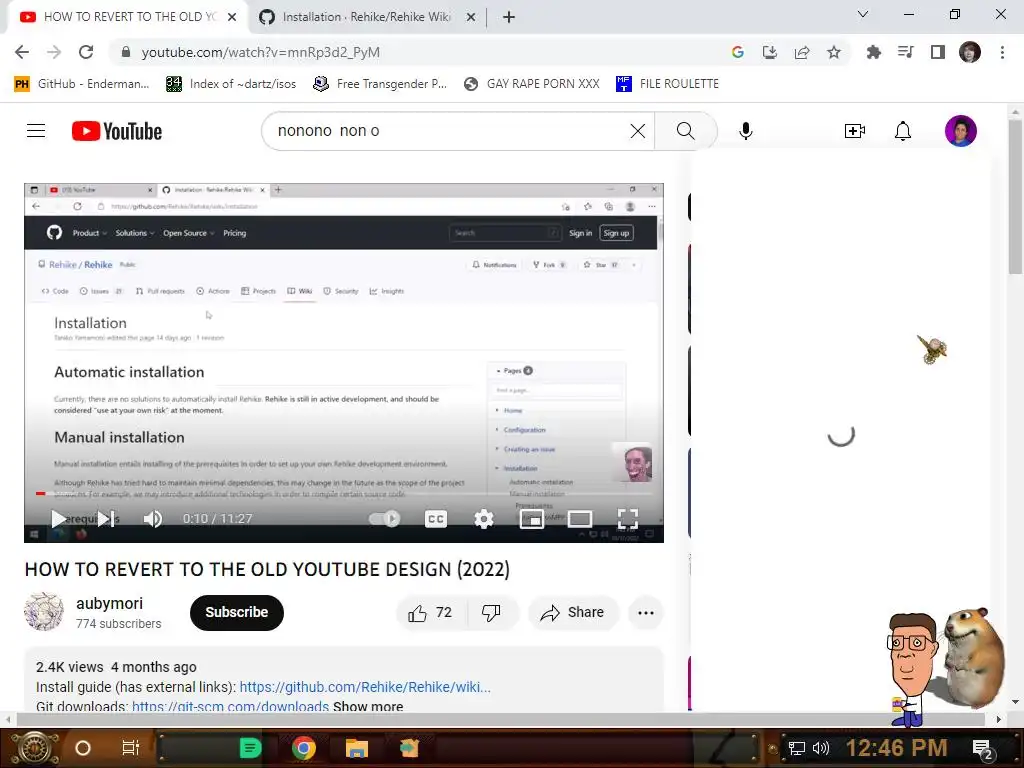This screenshot has height=768, width=1024.
Task: Open File Explorer from taskbar
Action: 357,748
